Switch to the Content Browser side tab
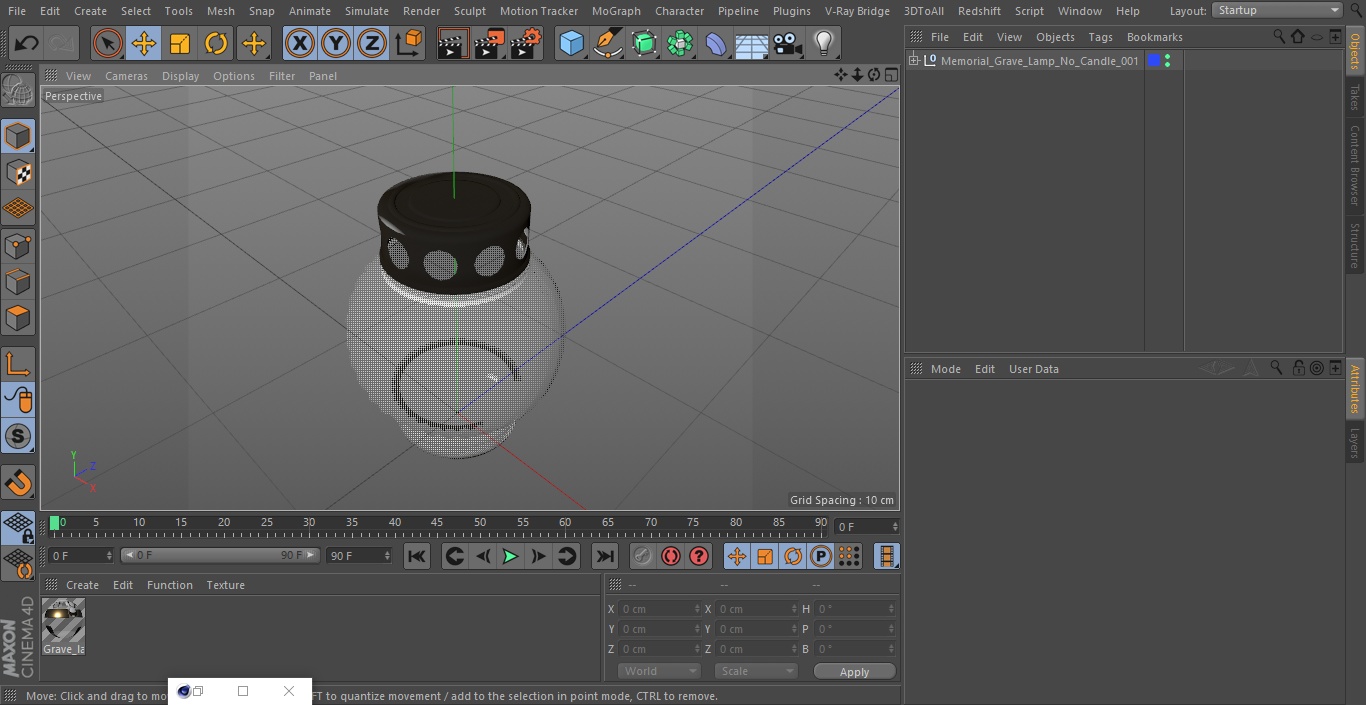Screen dimensions: 1366x705 1355,165
